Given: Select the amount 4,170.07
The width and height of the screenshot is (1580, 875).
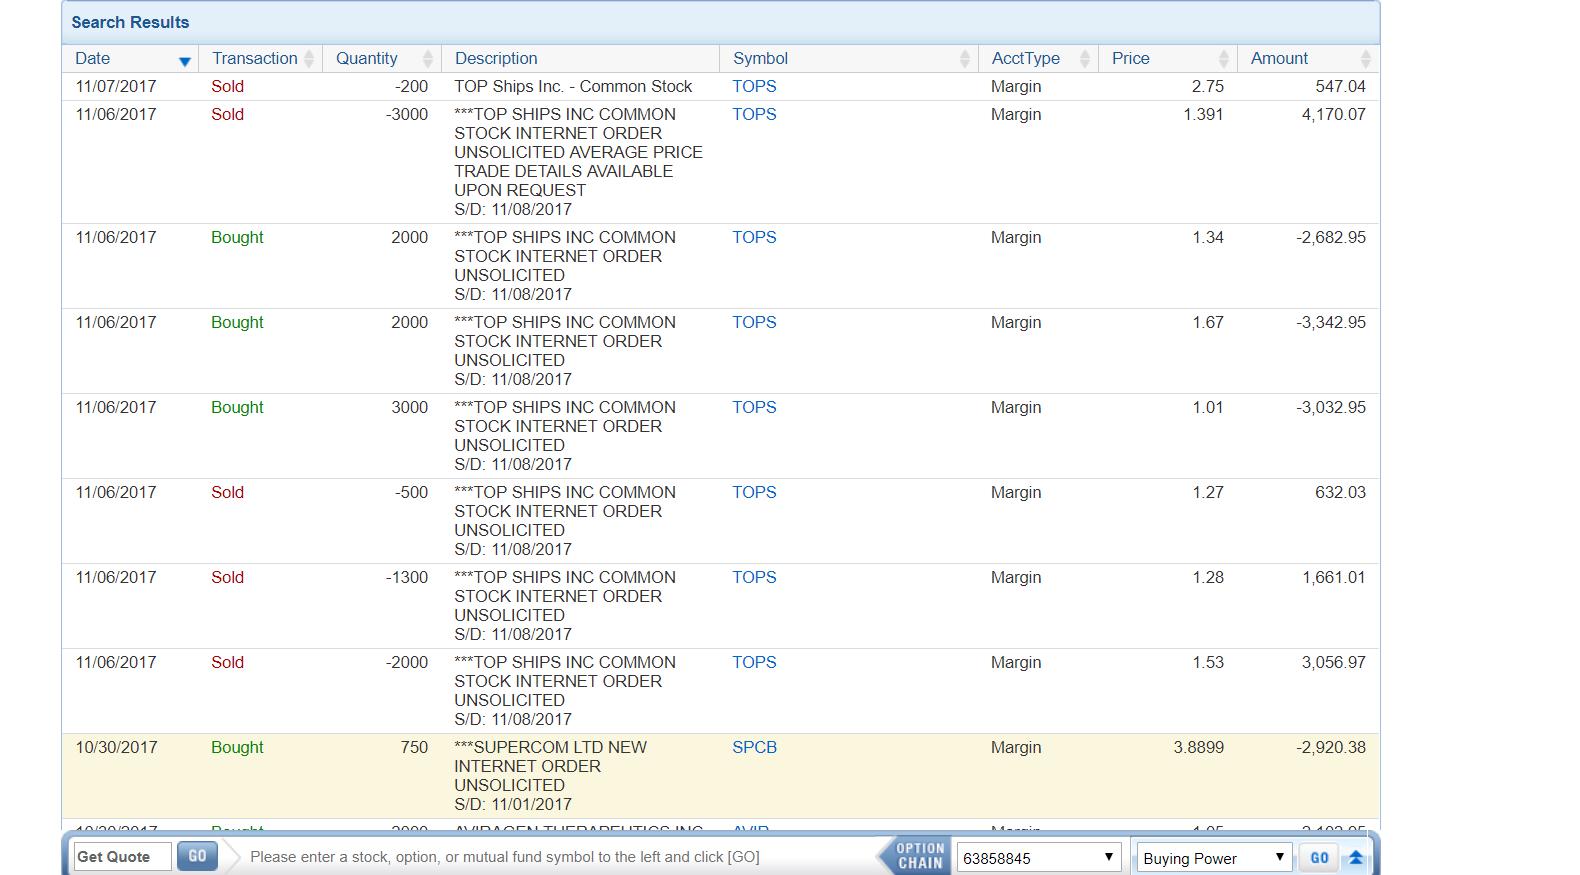Looking at the screenshot, I should pos(1333,115).
